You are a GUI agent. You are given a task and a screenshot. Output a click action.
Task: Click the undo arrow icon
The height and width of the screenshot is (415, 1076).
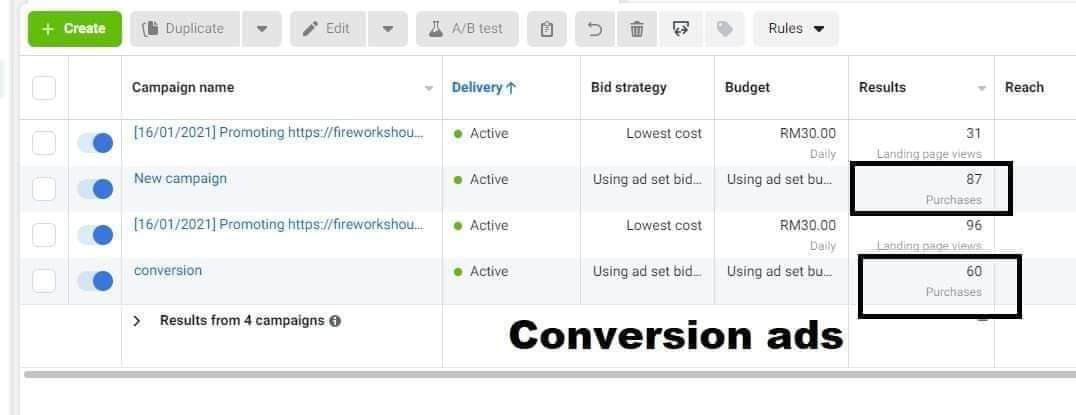coord(595,29)
